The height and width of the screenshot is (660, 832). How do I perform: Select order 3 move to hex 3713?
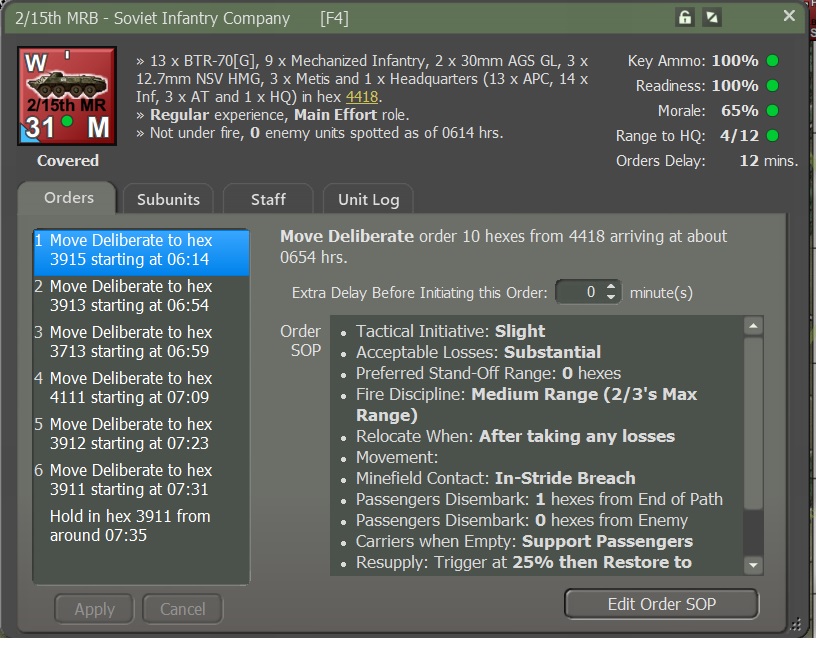click(141, 342)
